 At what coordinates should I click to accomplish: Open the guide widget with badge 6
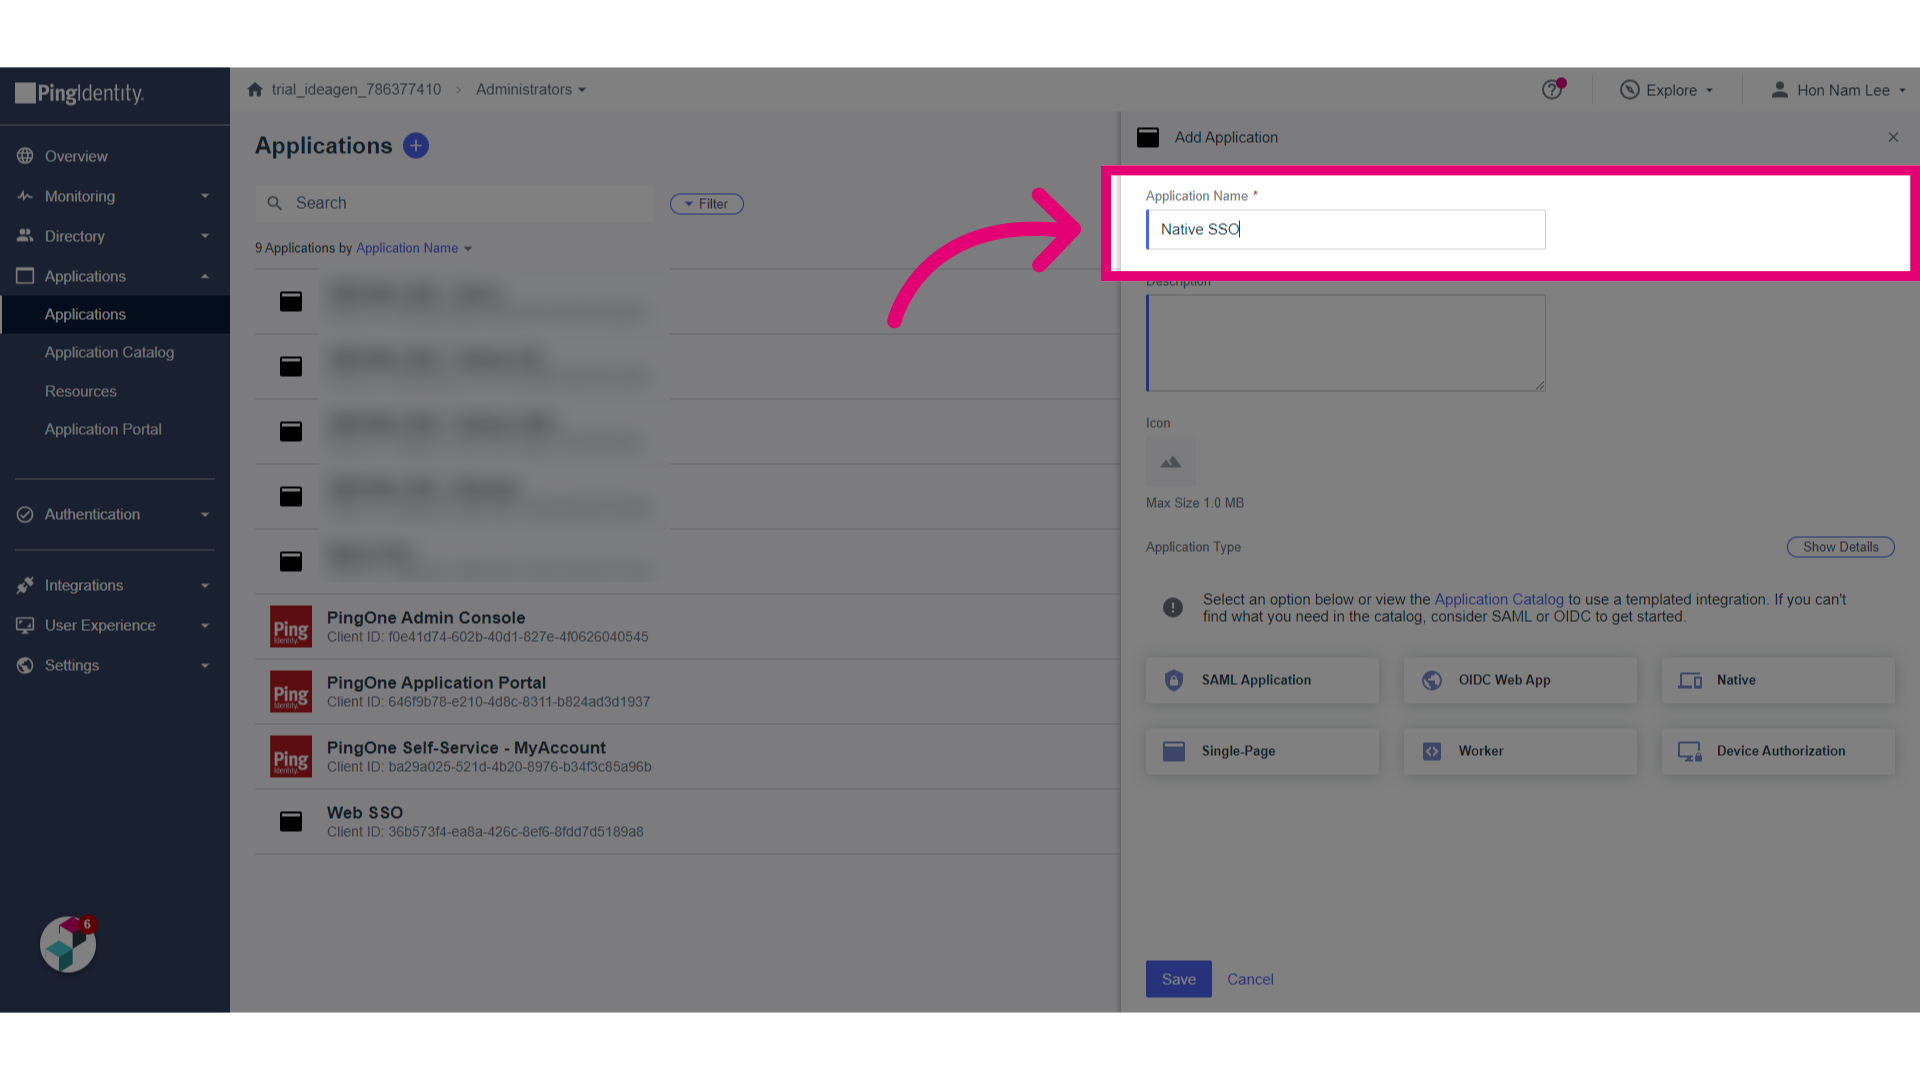click(x=68, y=944)
